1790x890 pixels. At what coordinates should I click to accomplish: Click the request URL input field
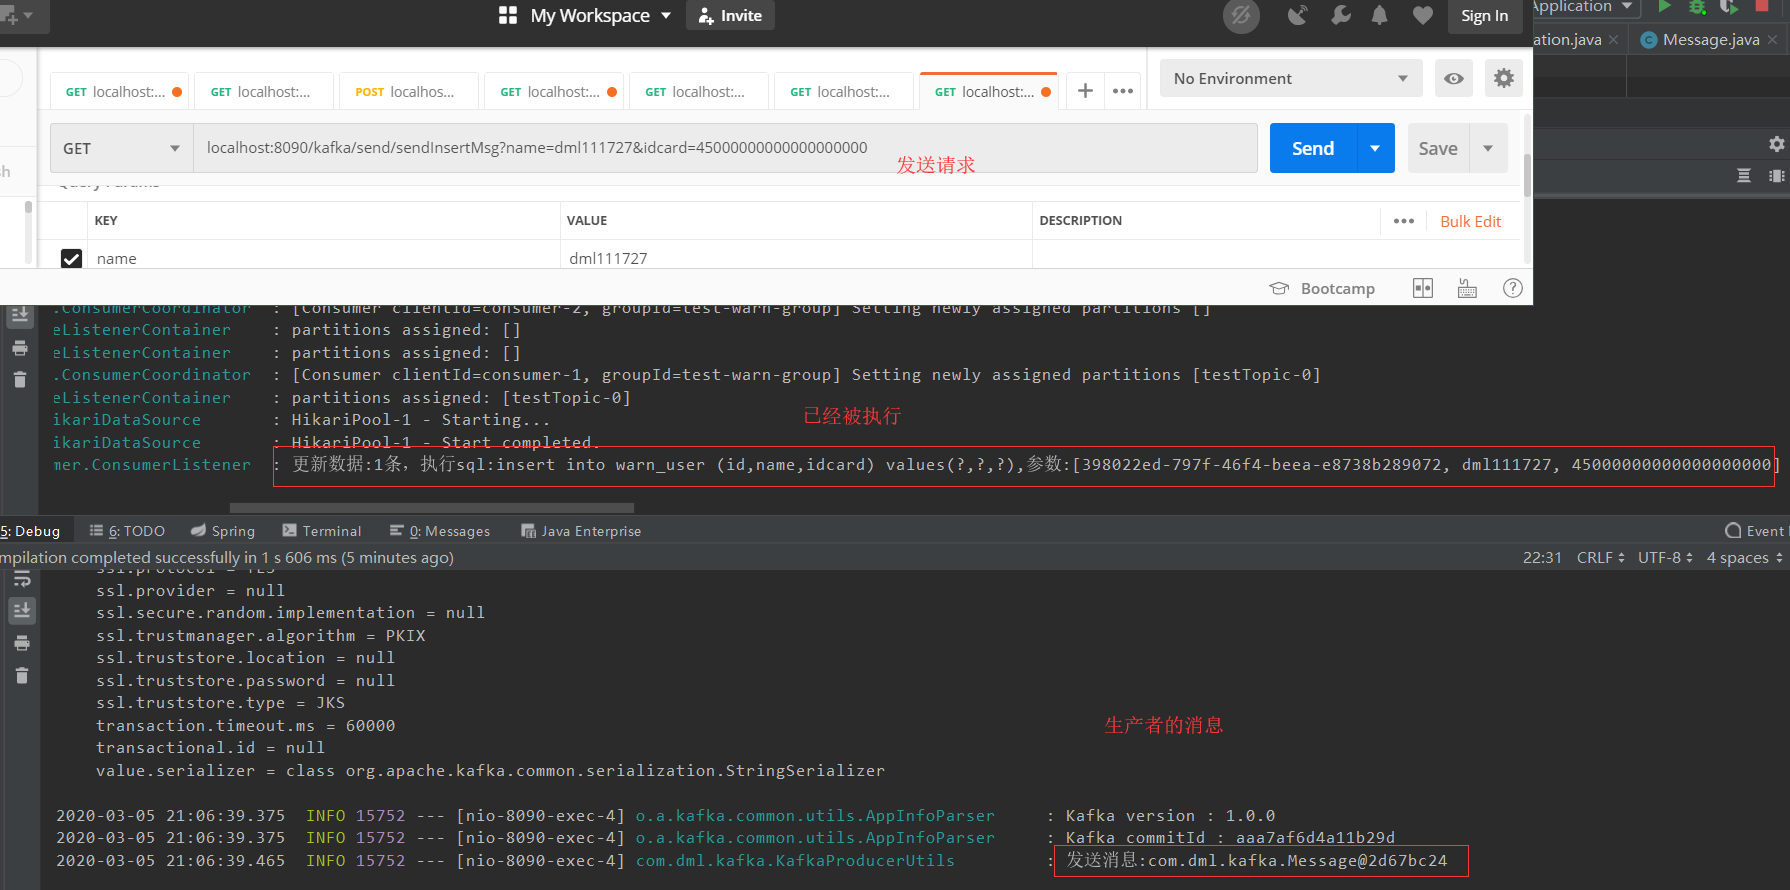point(725,148)
